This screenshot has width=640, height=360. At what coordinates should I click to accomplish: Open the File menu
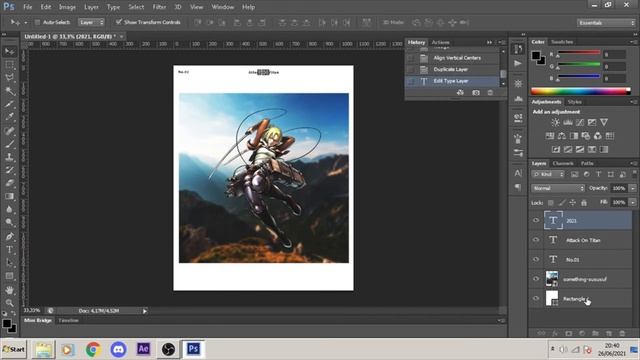[x=27, y=7]
